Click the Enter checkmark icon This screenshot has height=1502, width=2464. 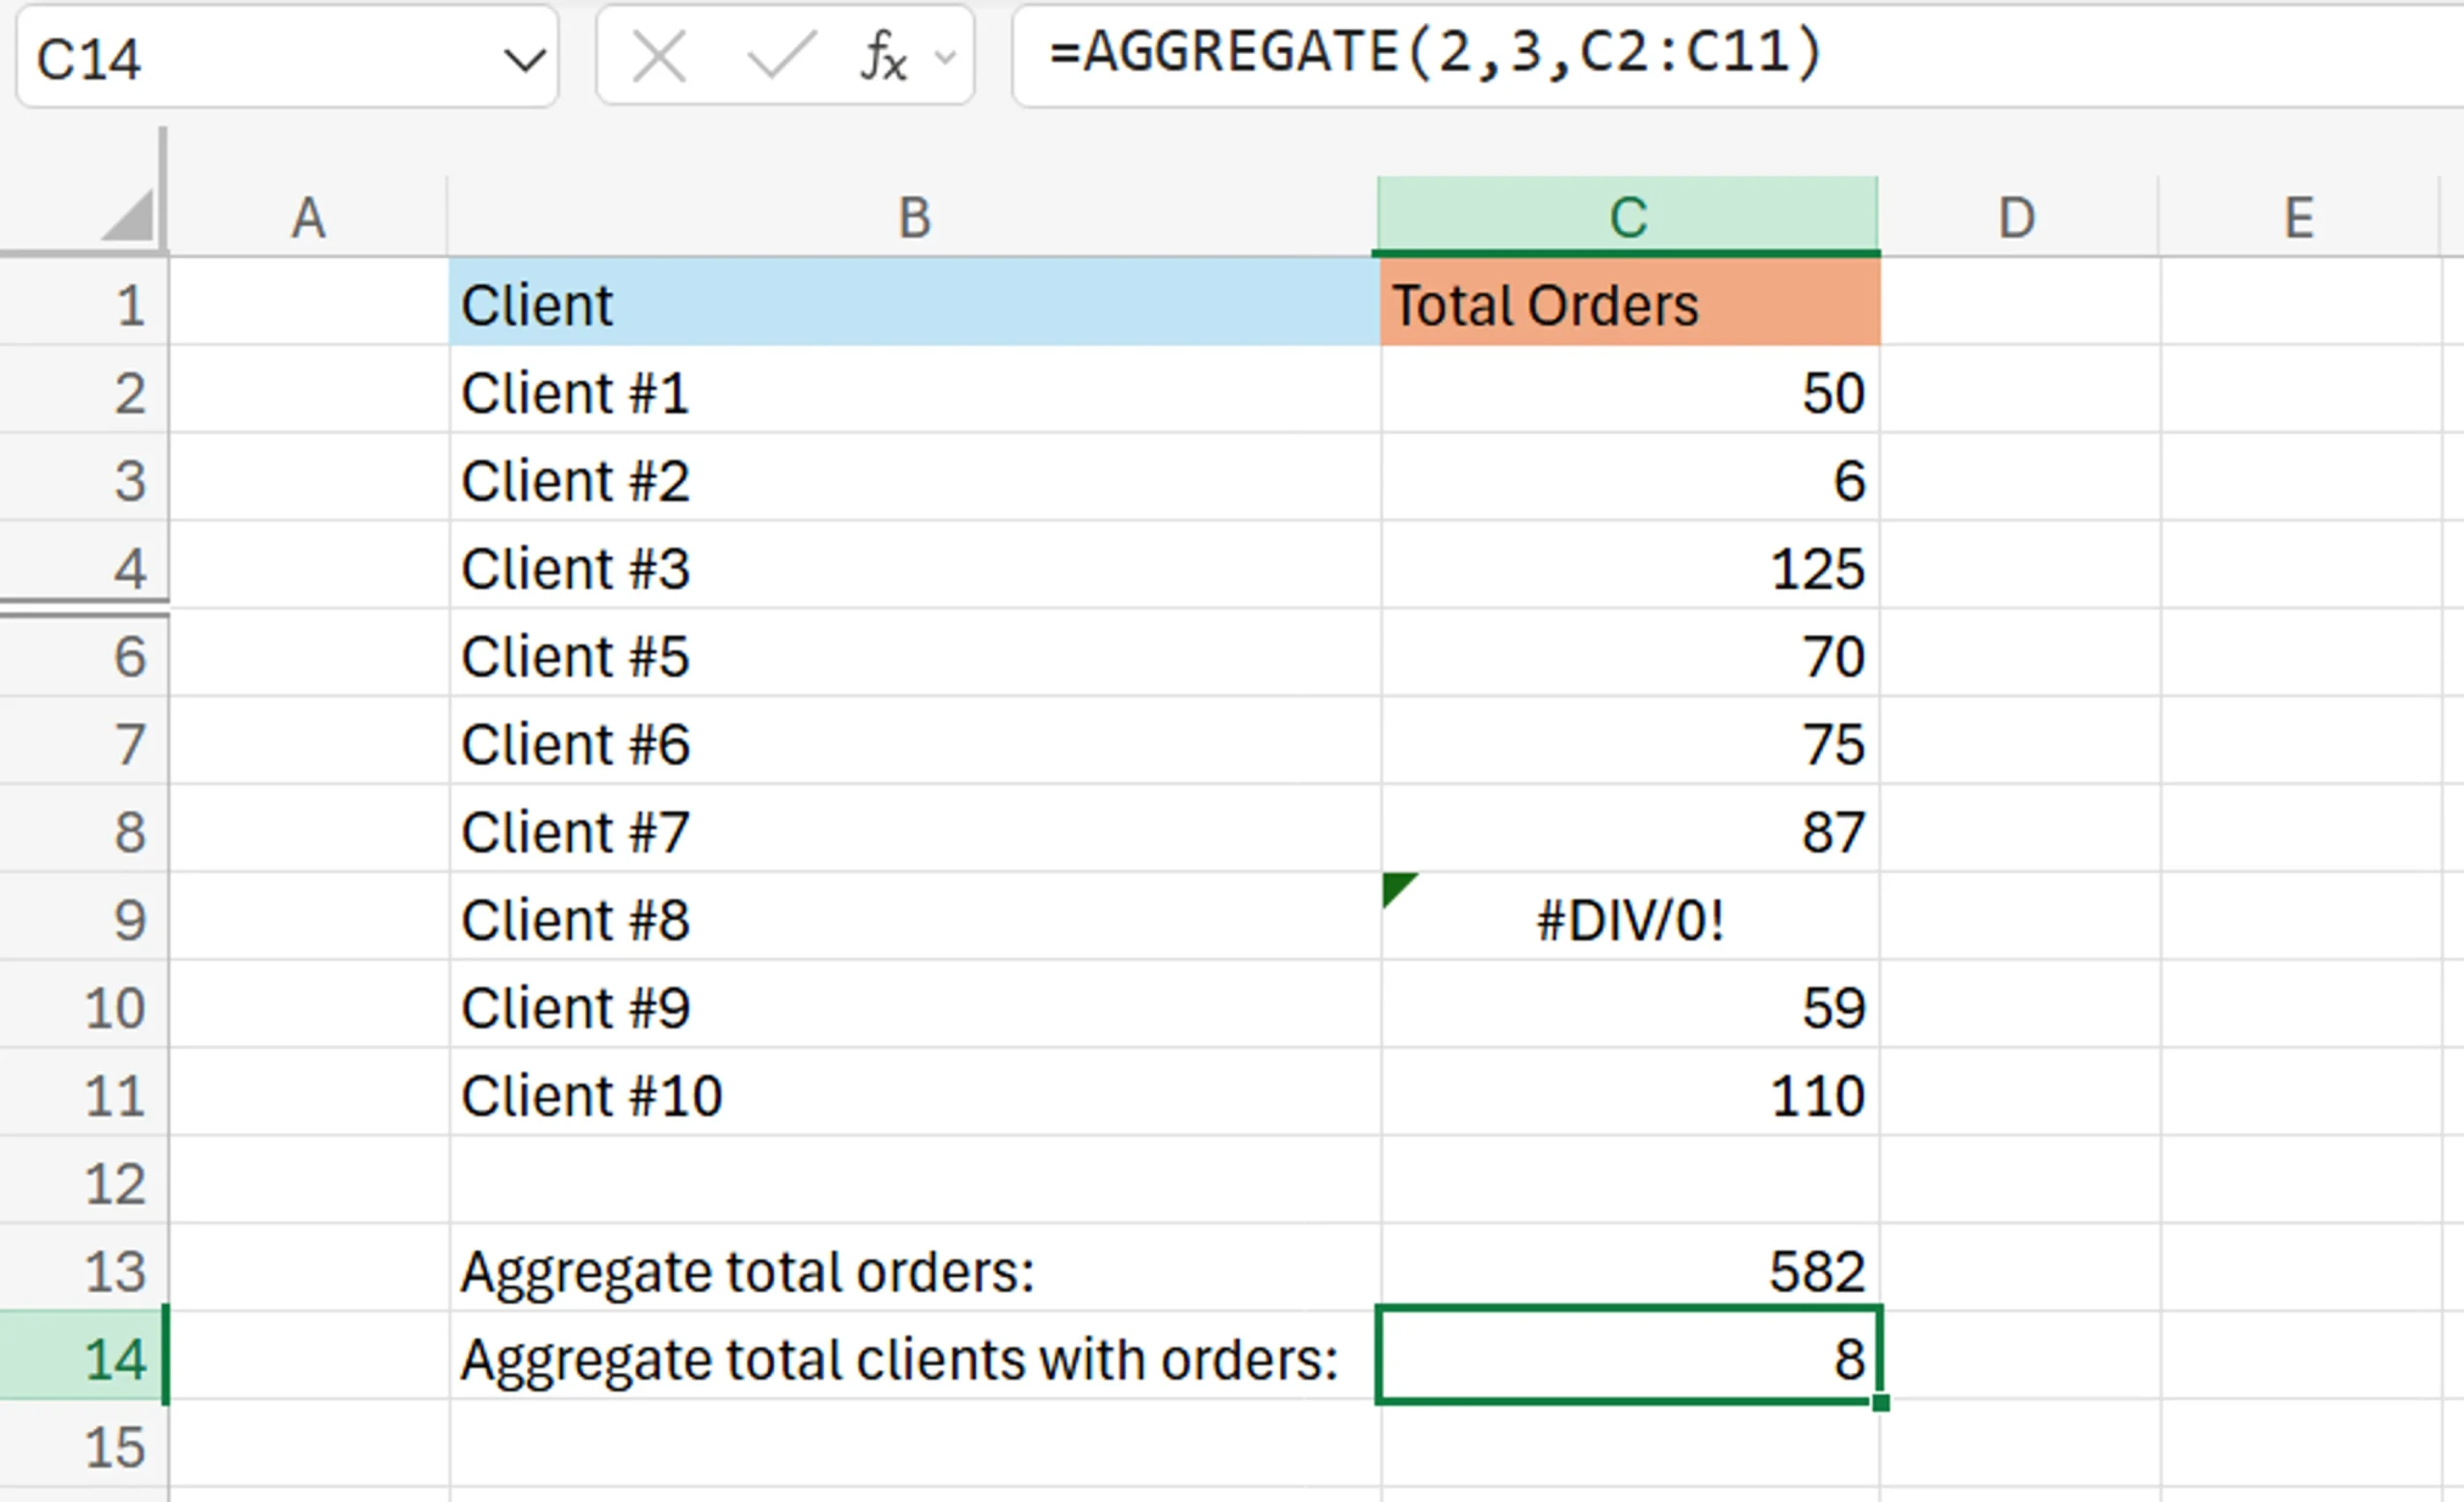point(781,57)
